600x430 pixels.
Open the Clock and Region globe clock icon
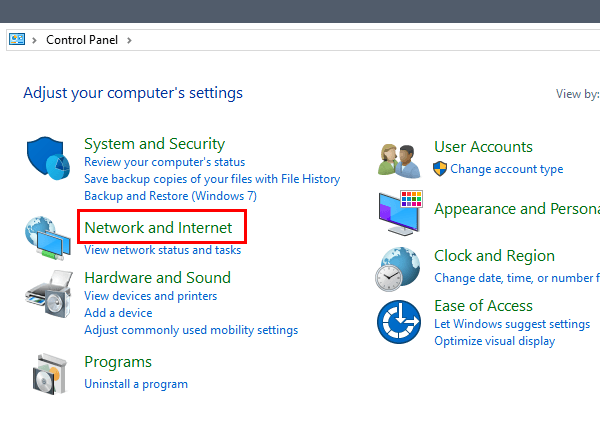(x=398, y=269)
